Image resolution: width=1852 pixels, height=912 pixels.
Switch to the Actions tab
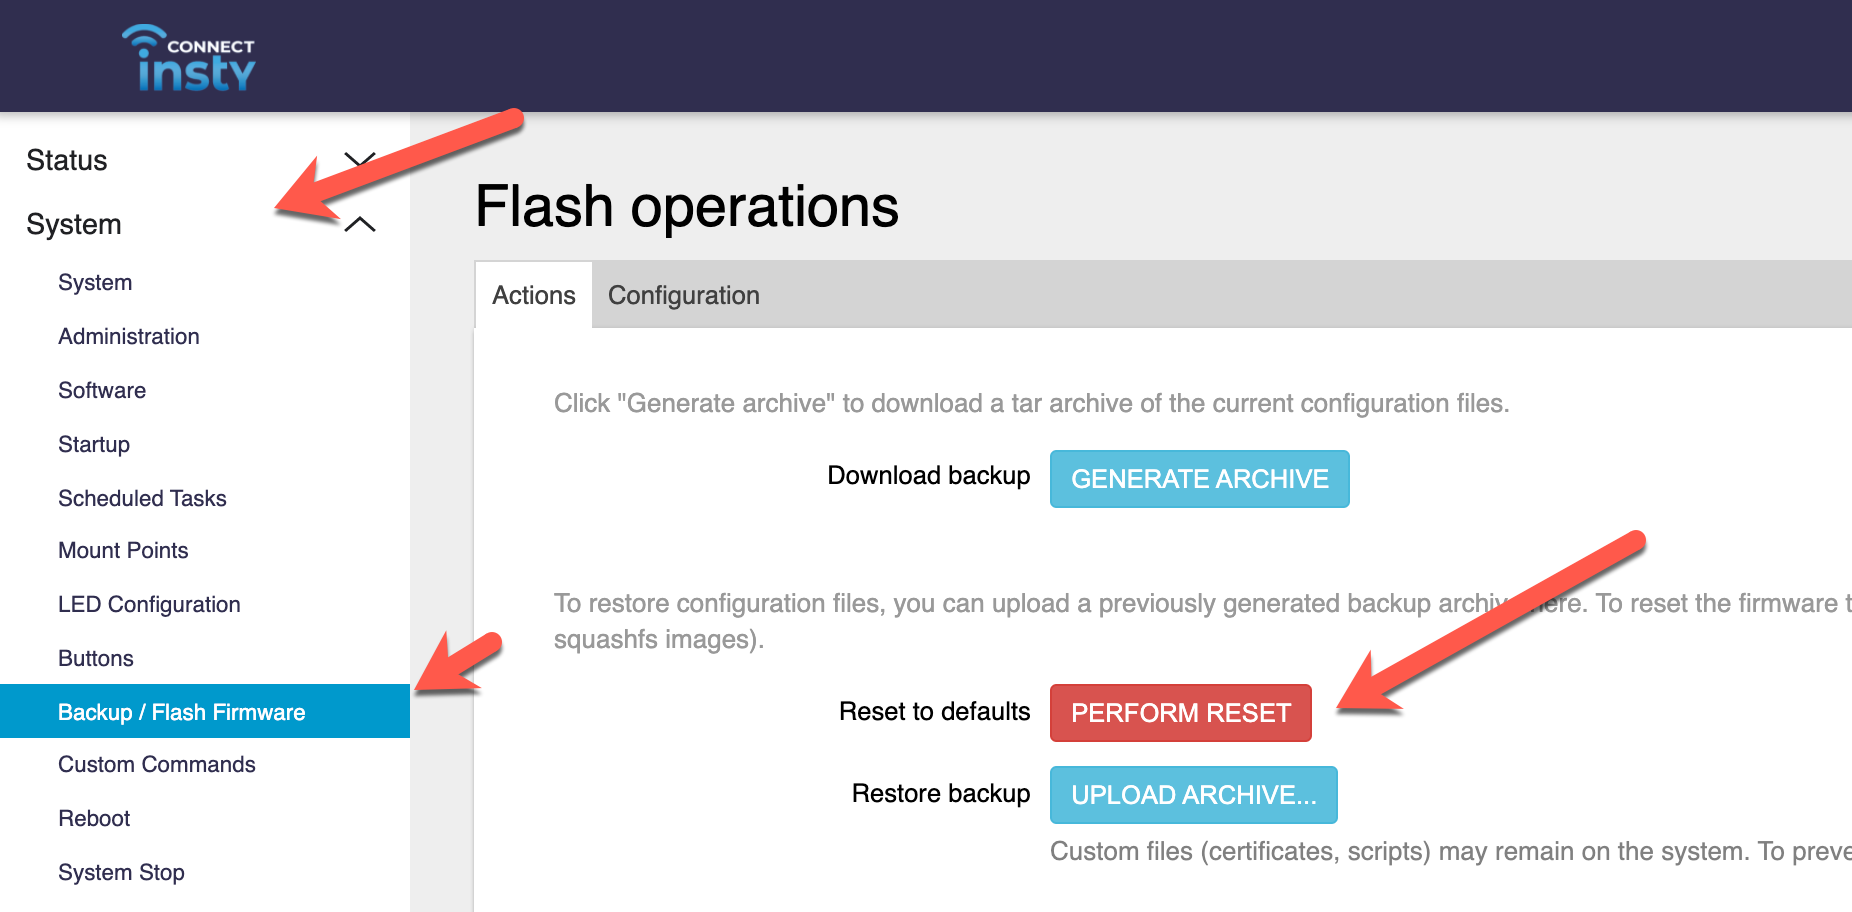pos(534,295)
